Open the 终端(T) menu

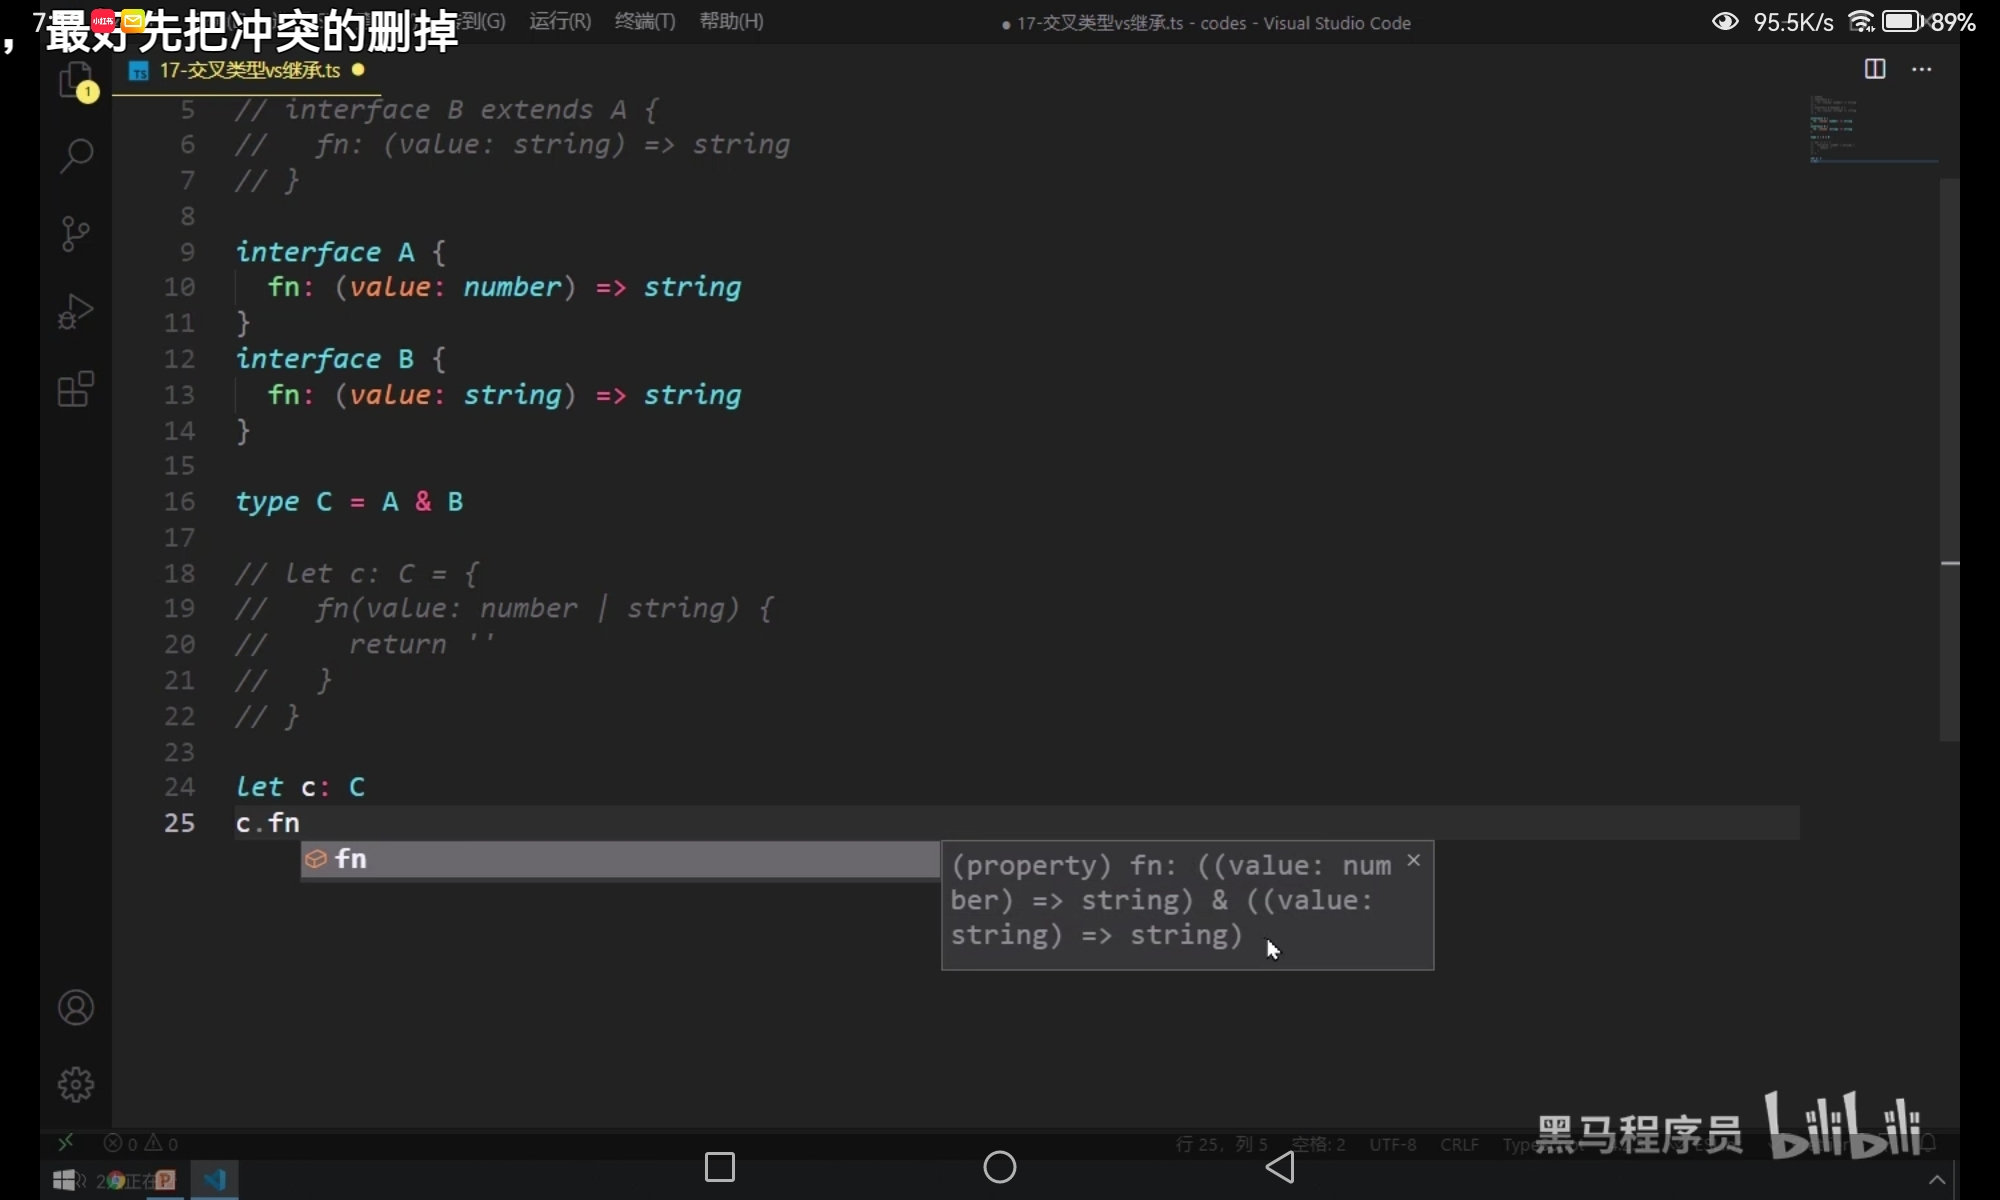645,21
